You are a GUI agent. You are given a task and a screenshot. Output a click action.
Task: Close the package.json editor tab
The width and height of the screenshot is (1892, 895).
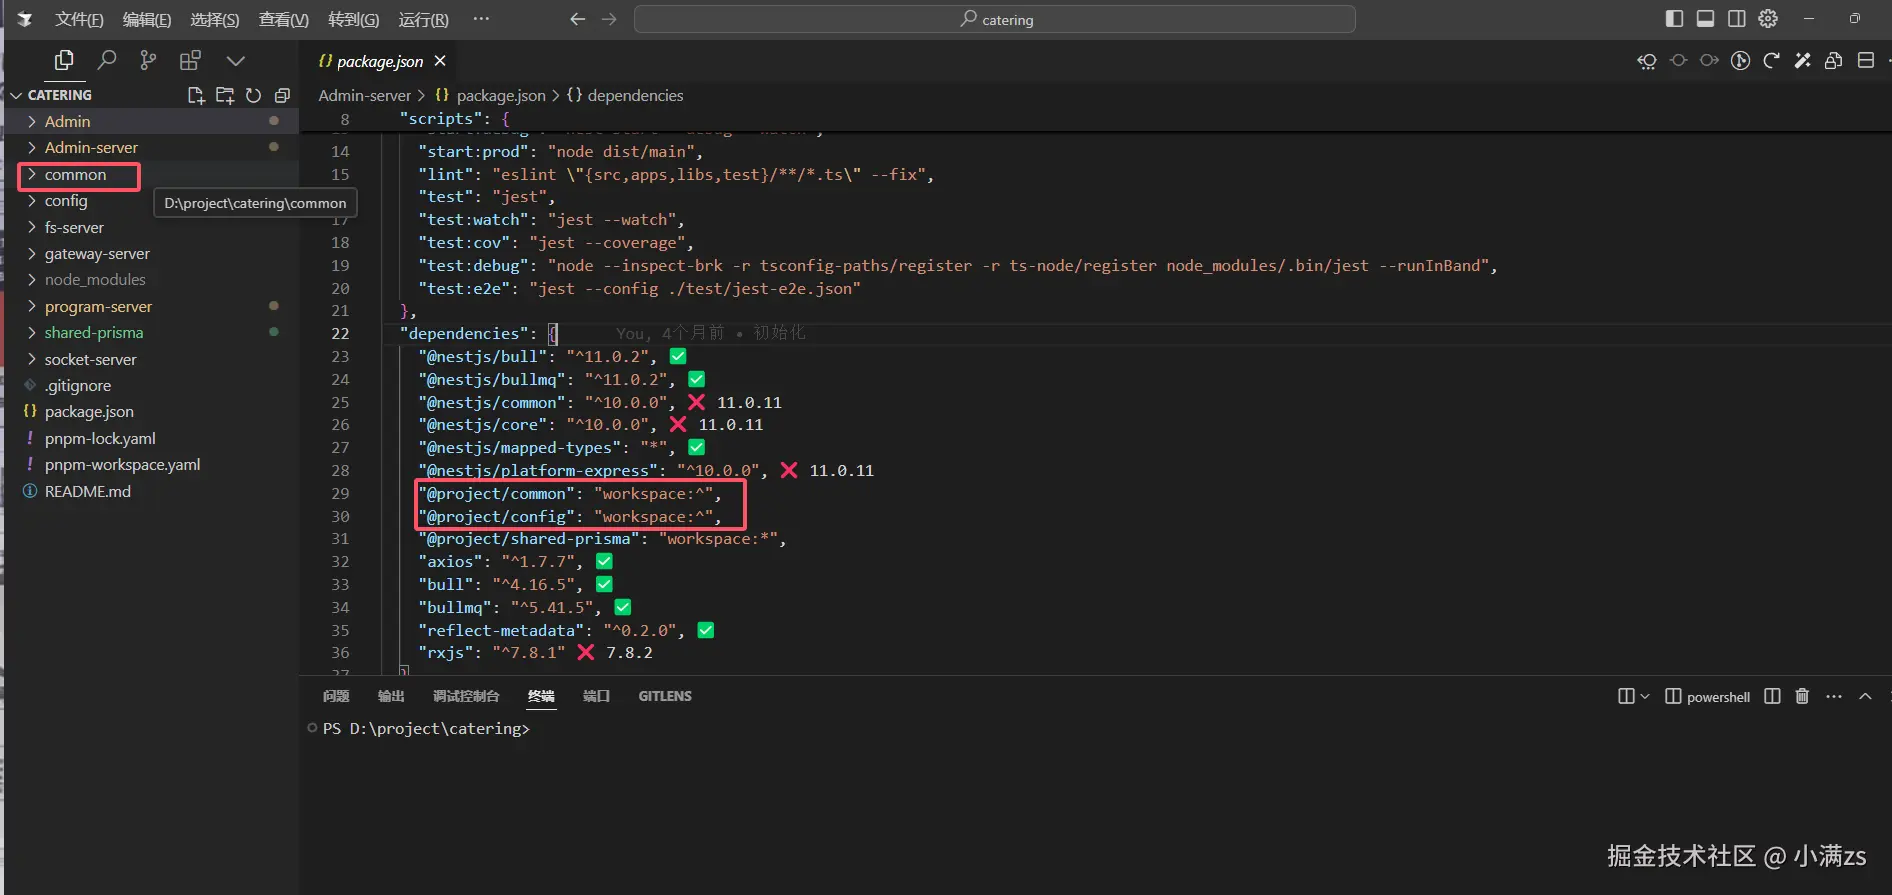[x=440, y=61]
